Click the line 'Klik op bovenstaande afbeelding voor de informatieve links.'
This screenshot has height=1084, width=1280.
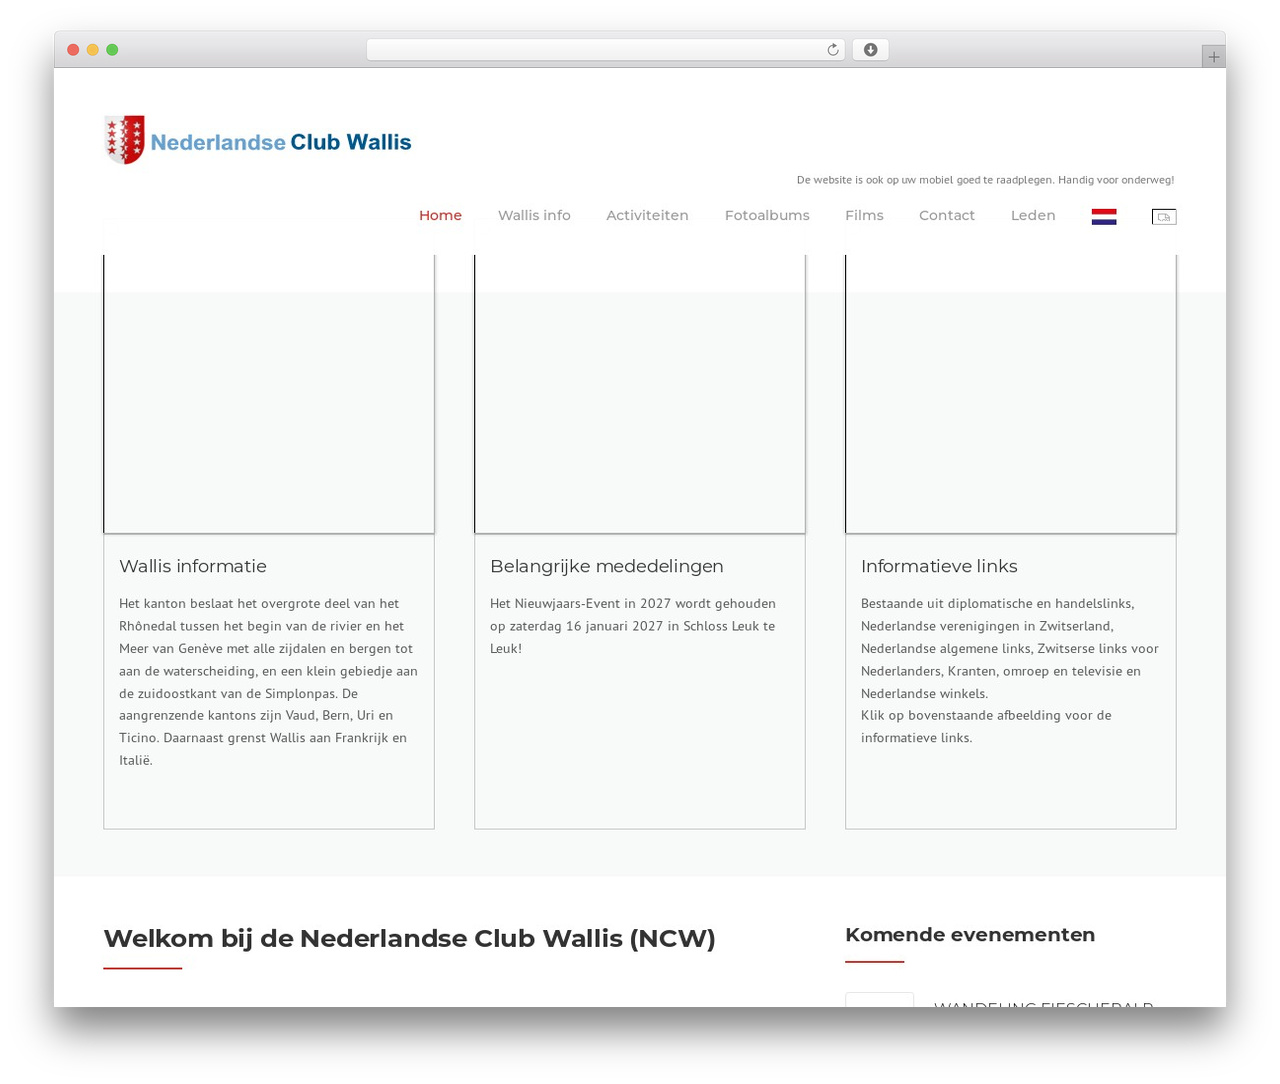(986, 727)
